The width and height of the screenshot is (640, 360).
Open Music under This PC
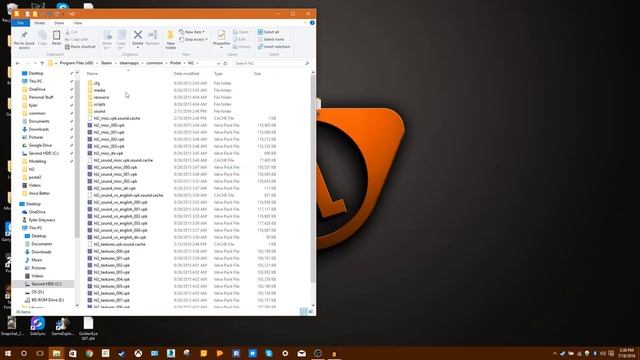tap(37, 260)
